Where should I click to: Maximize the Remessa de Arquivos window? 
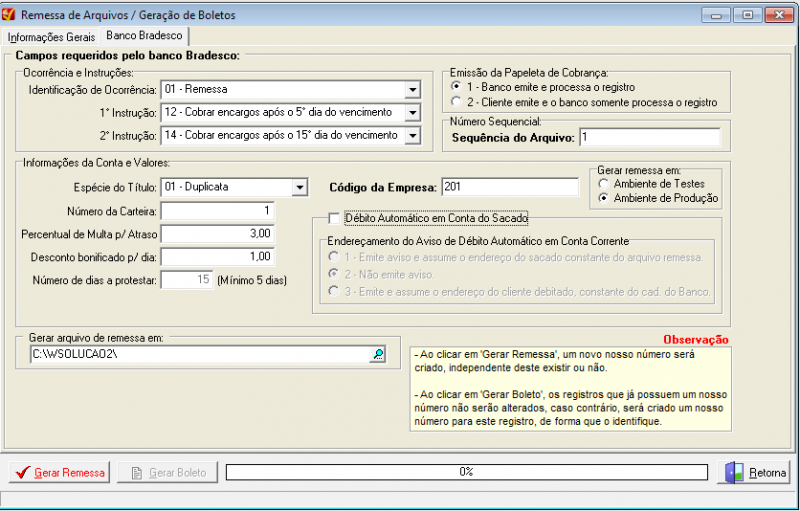747,15
